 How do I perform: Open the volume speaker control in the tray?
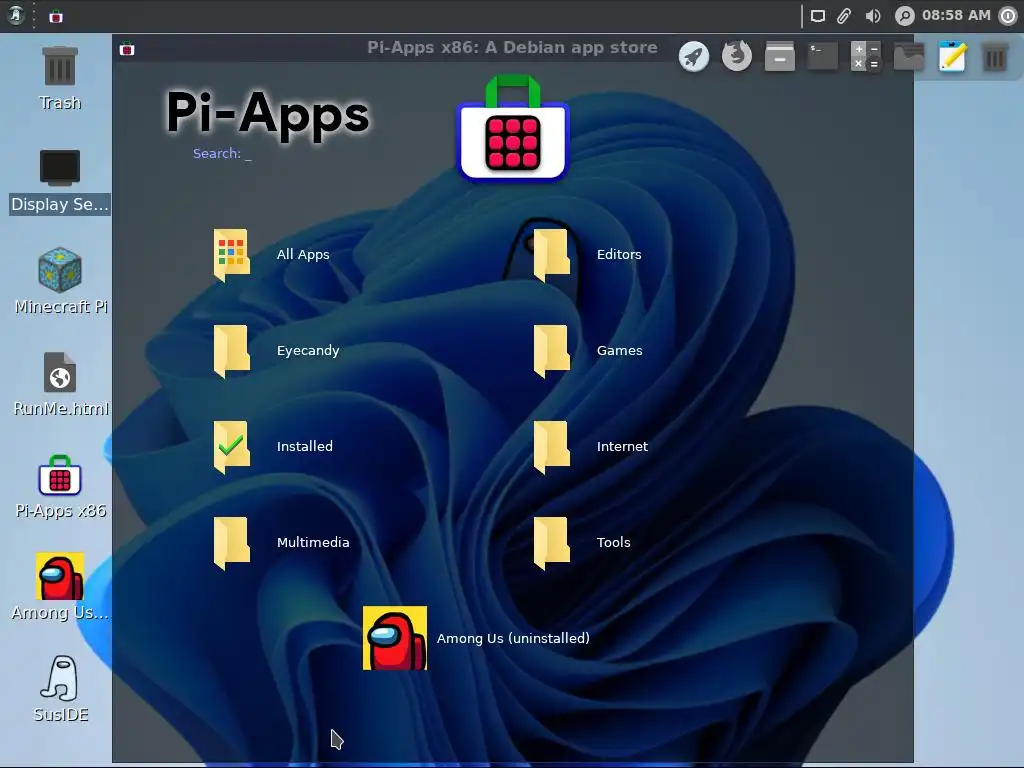873,16
